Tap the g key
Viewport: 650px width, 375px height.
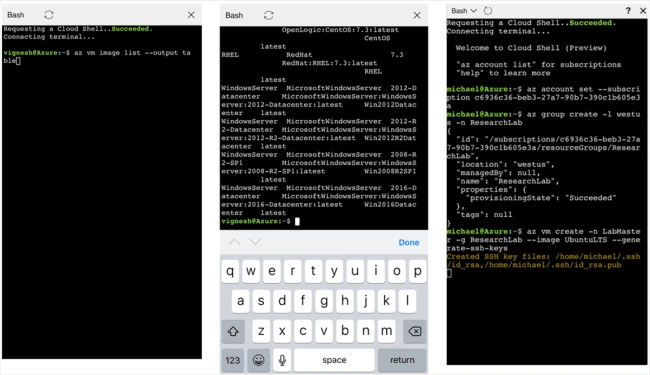pos(324,301)
